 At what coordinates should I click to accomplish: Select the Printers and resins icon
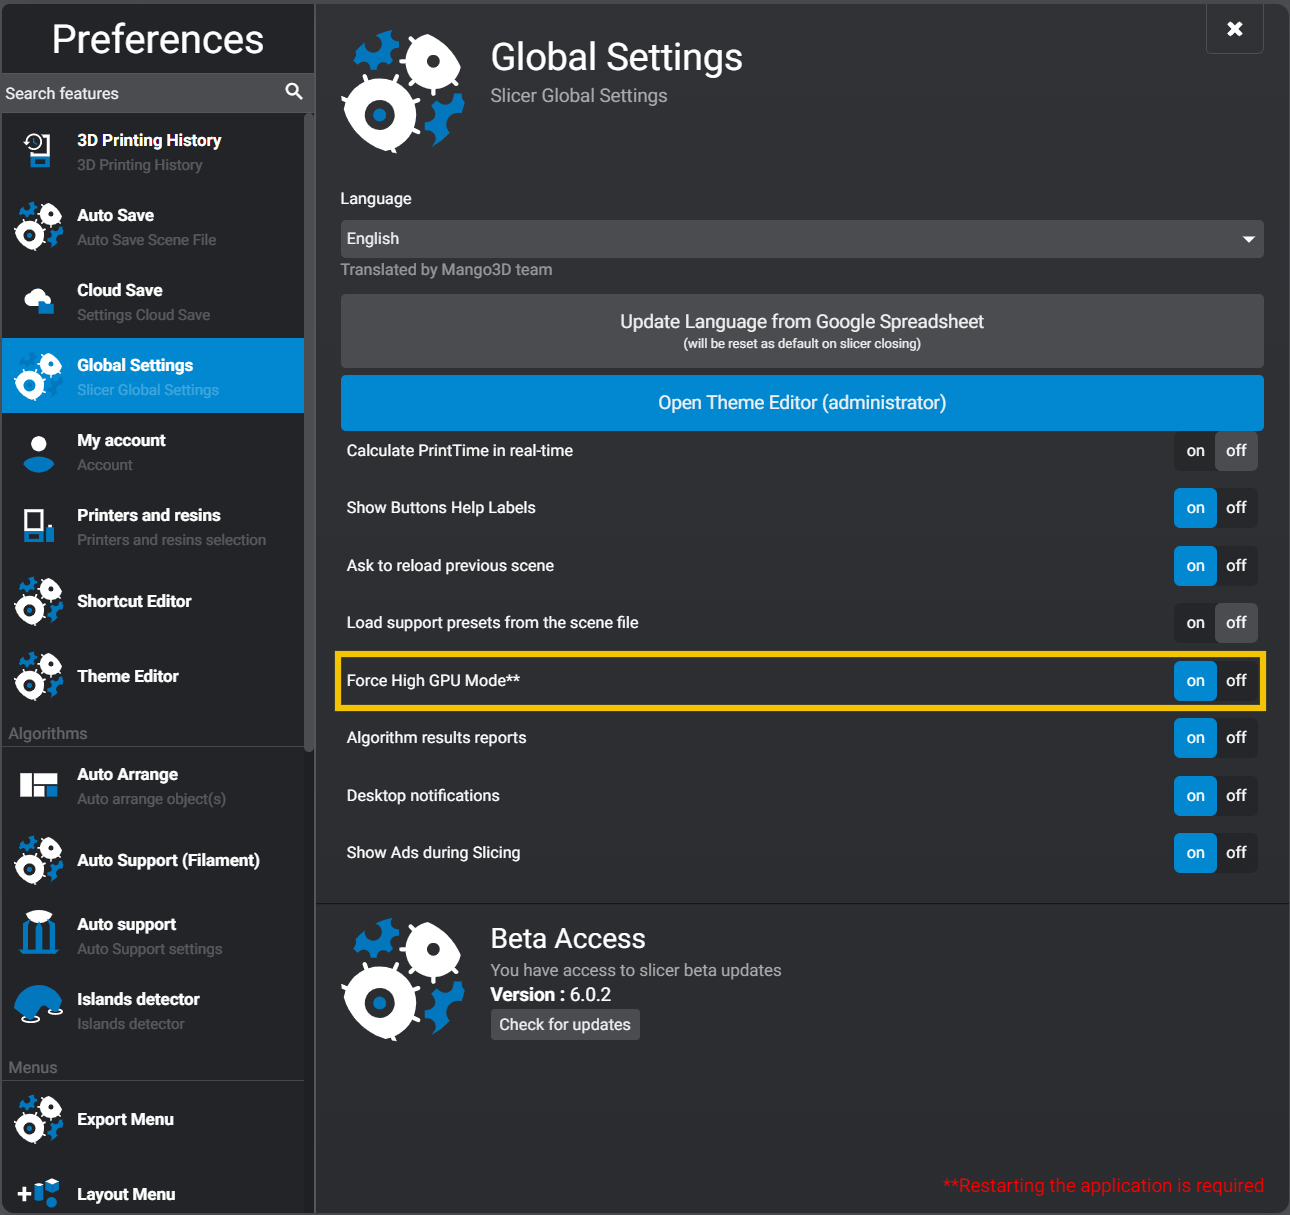[x=38, y=527]
